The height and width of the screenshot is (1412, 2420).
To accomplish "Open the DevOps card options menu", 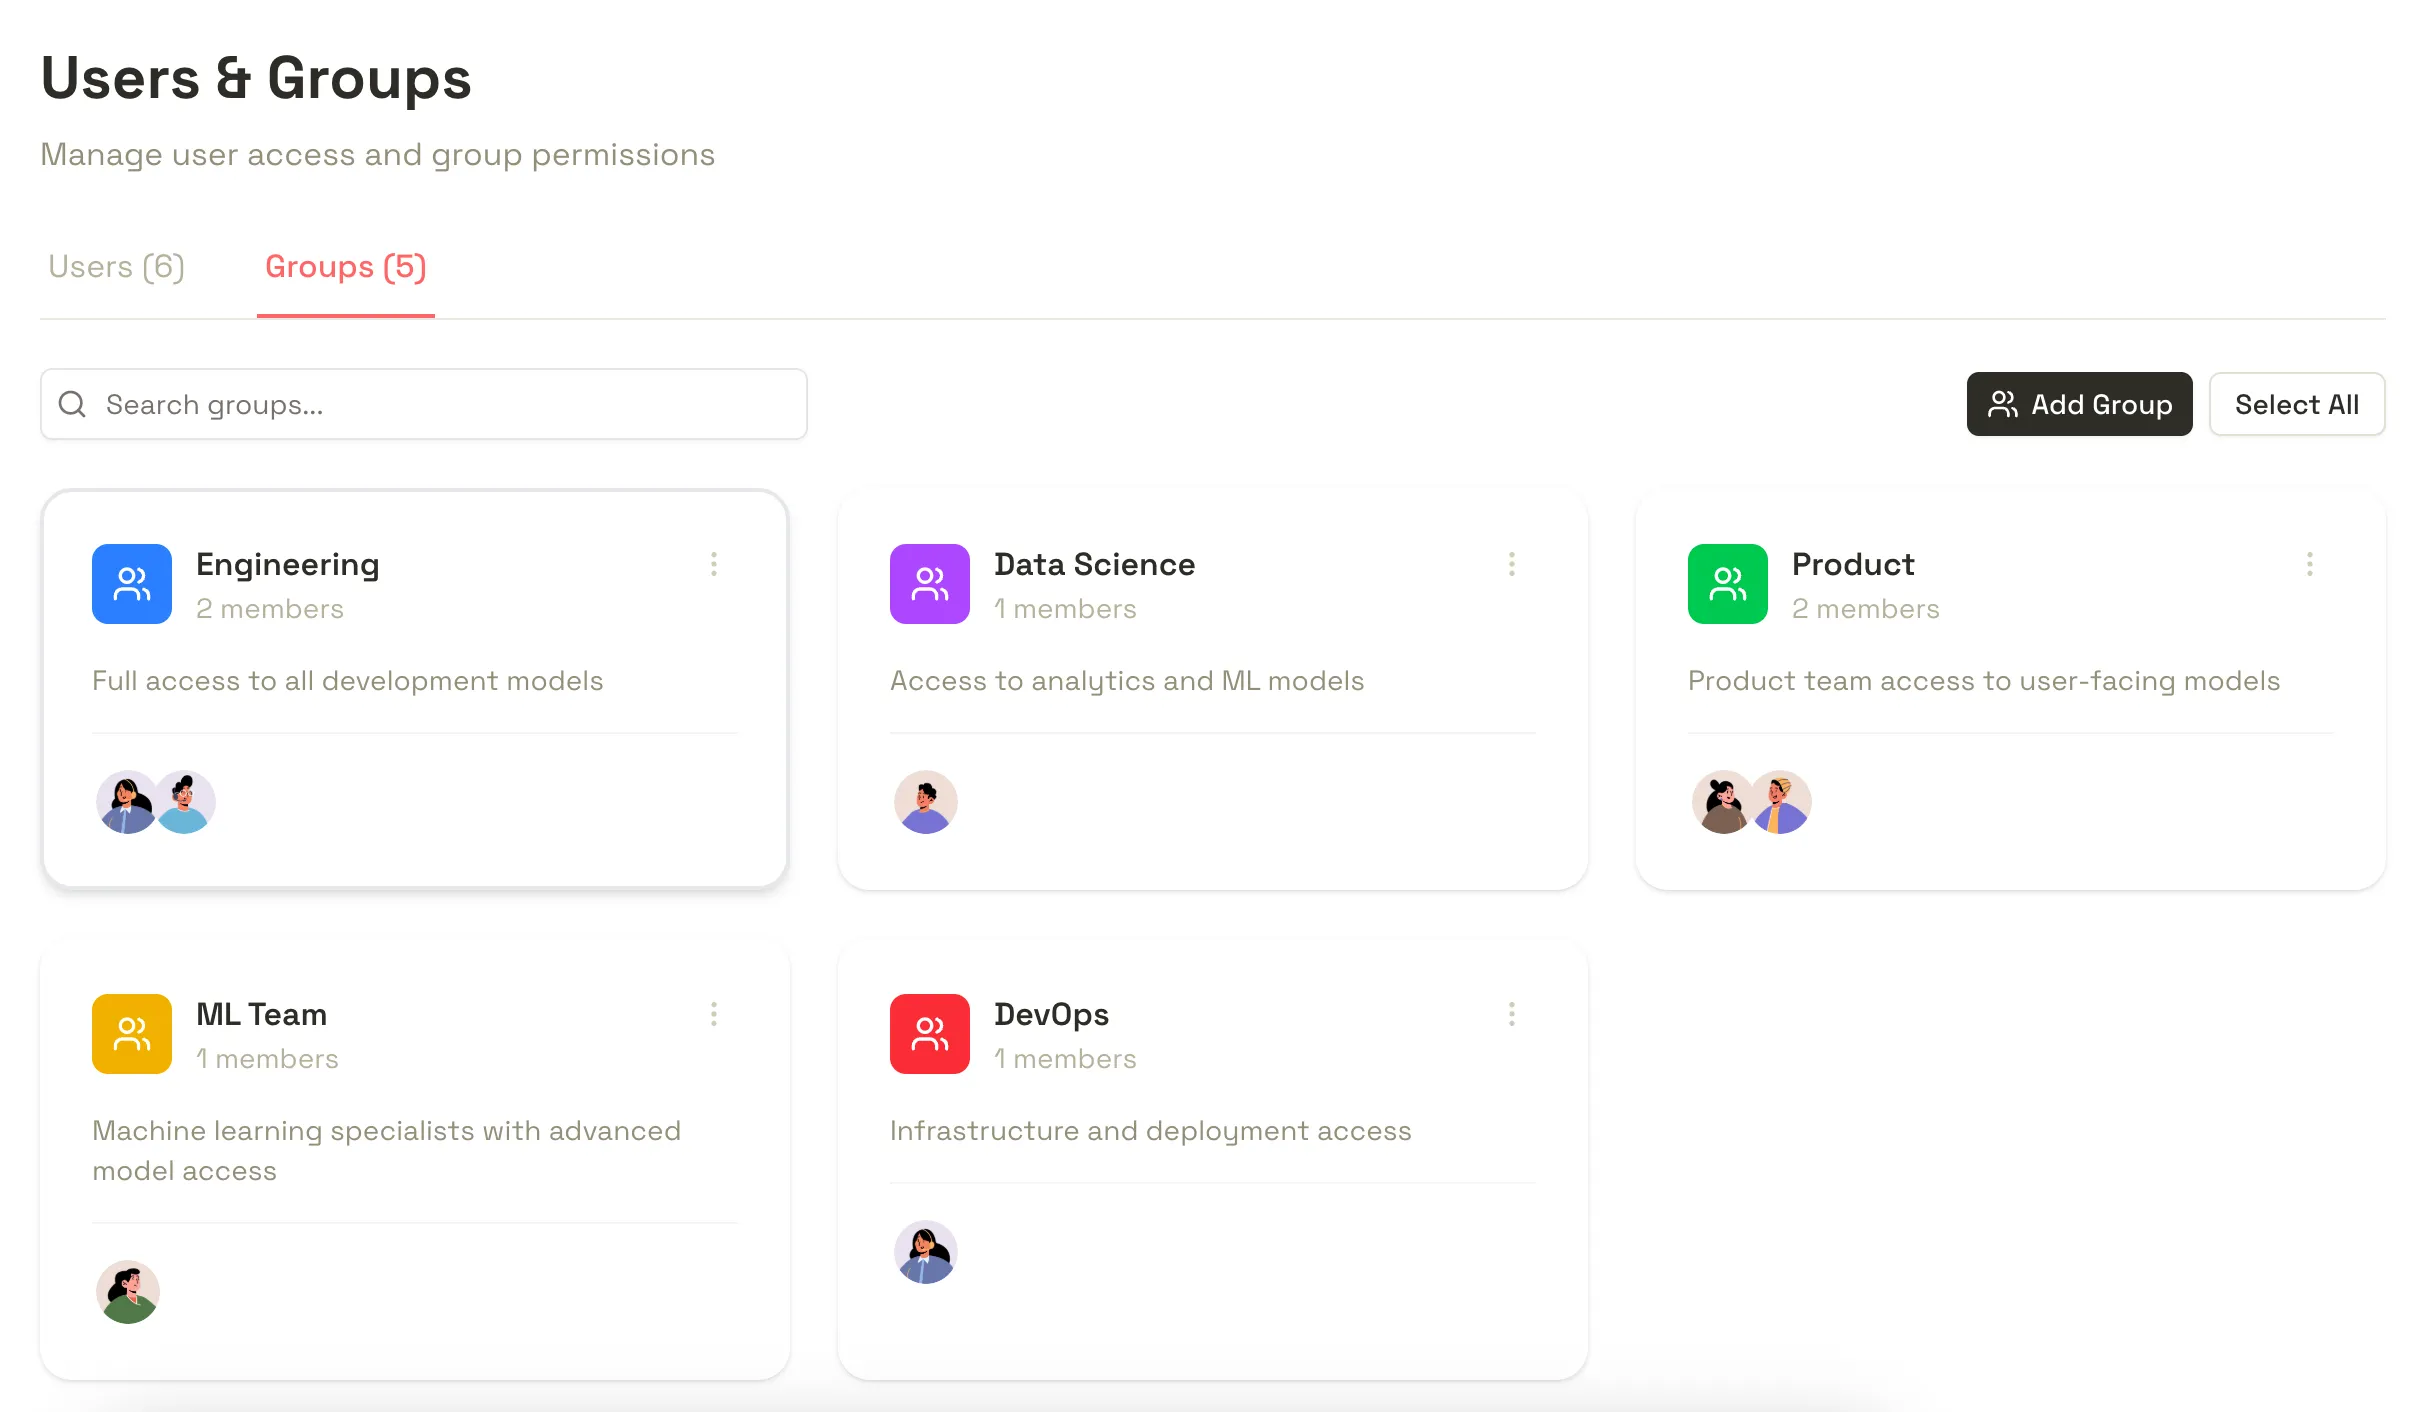I will (x=1511, y=1014).
